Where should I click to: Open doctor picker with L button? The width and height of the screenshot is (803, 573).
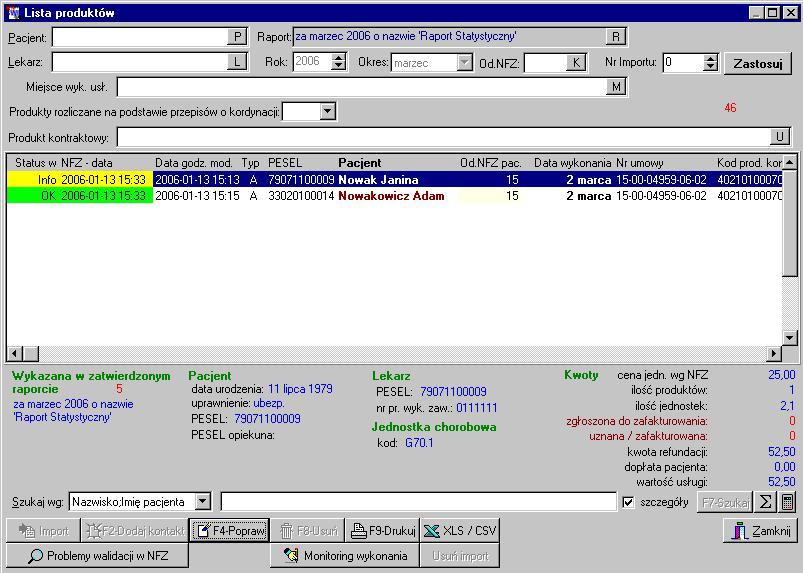tap(237, 62)
